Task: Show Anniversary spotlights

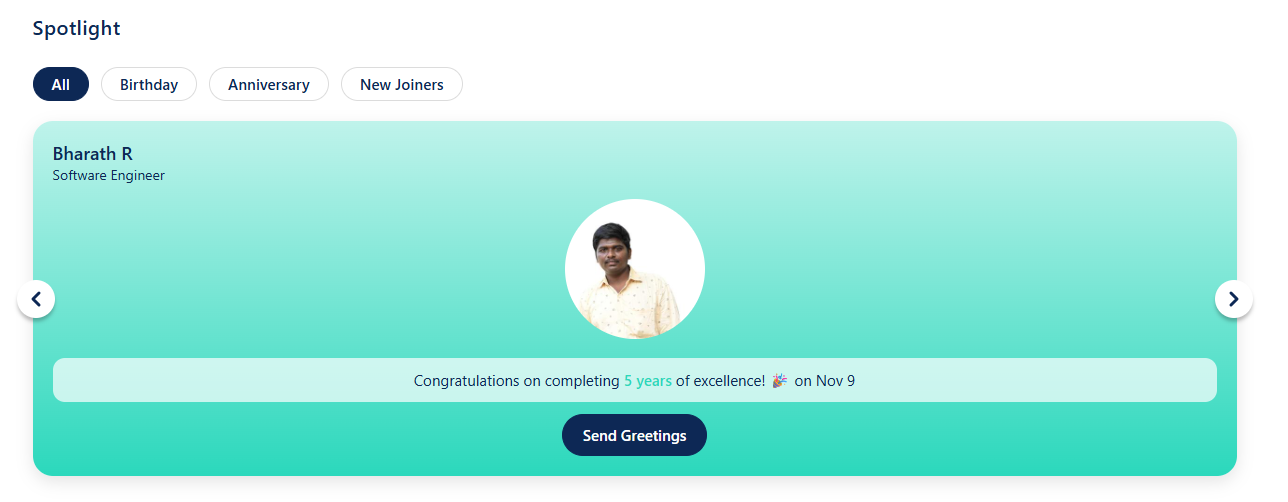Action: tap(269, 85)
